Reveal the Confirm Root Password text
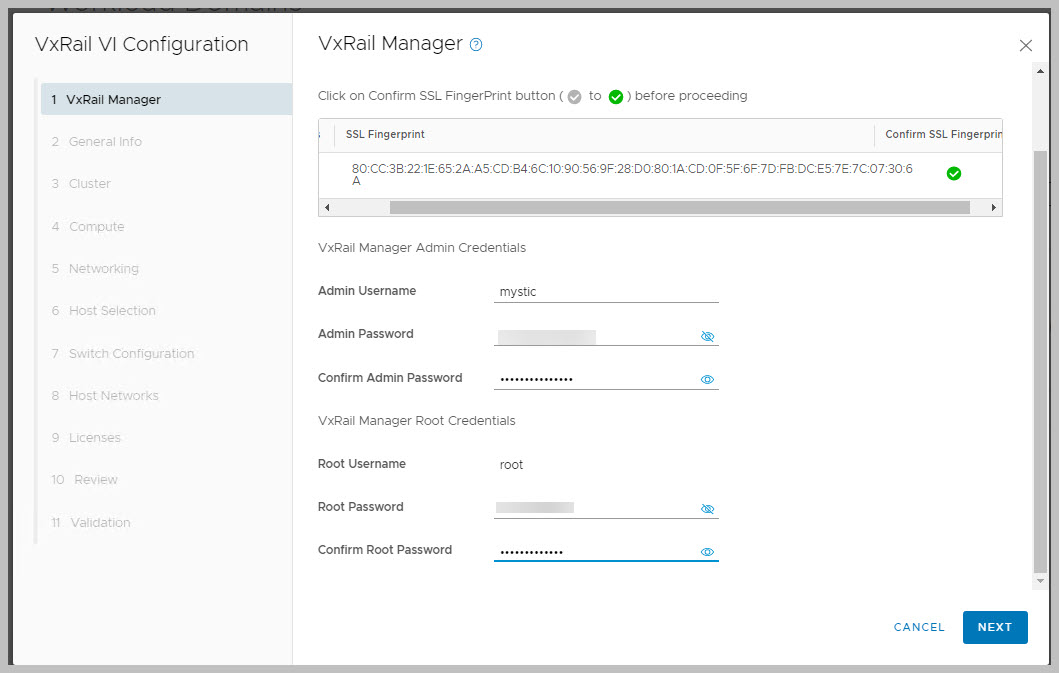This screenshot has height=673, width=1059. point(707,552)
